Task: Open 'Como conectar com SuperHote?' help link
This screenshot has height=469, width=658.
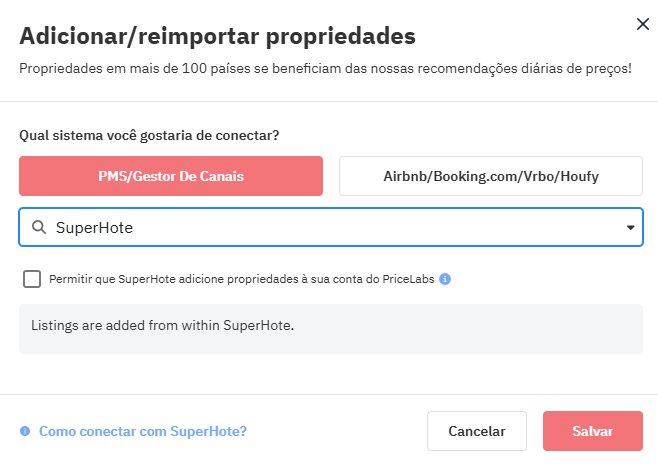Action: [143, 431]
